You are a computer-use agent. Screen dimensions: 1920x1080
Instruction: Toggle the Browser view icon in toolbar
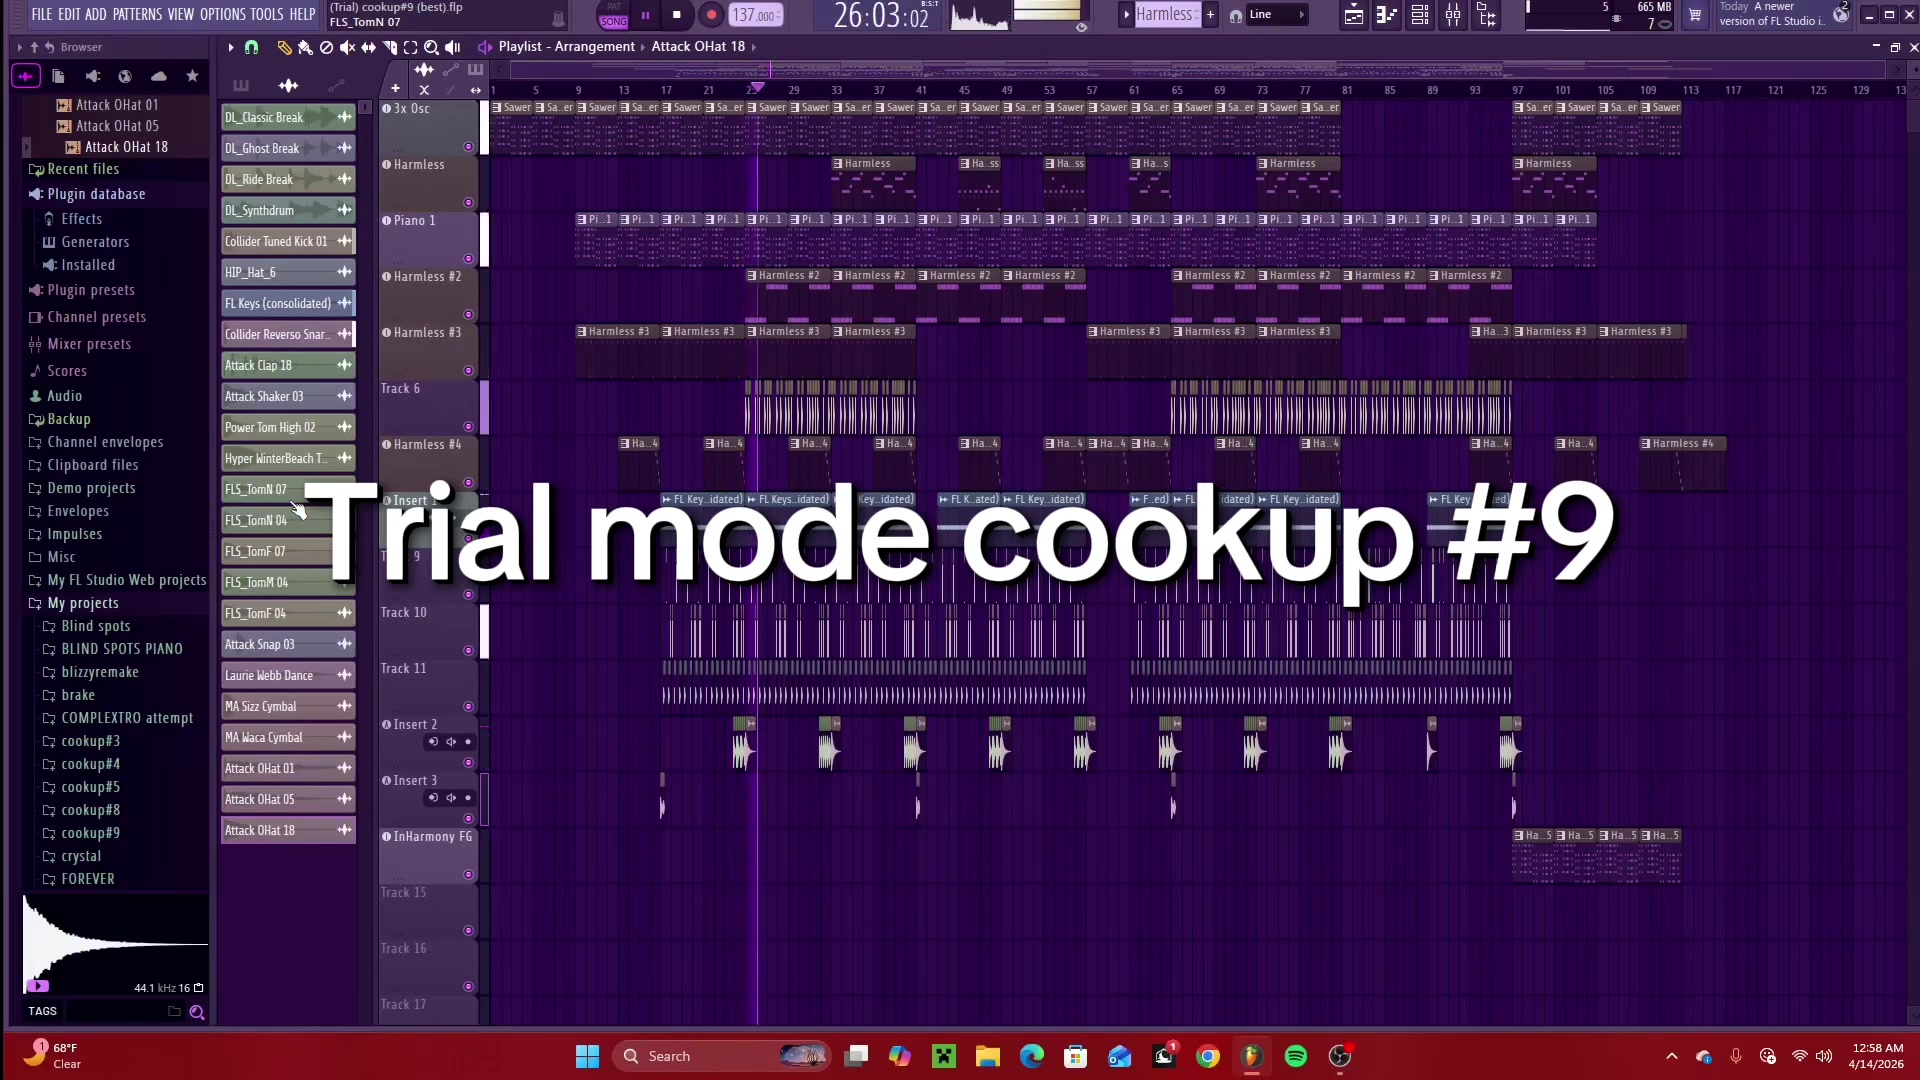click(1487, 15)
